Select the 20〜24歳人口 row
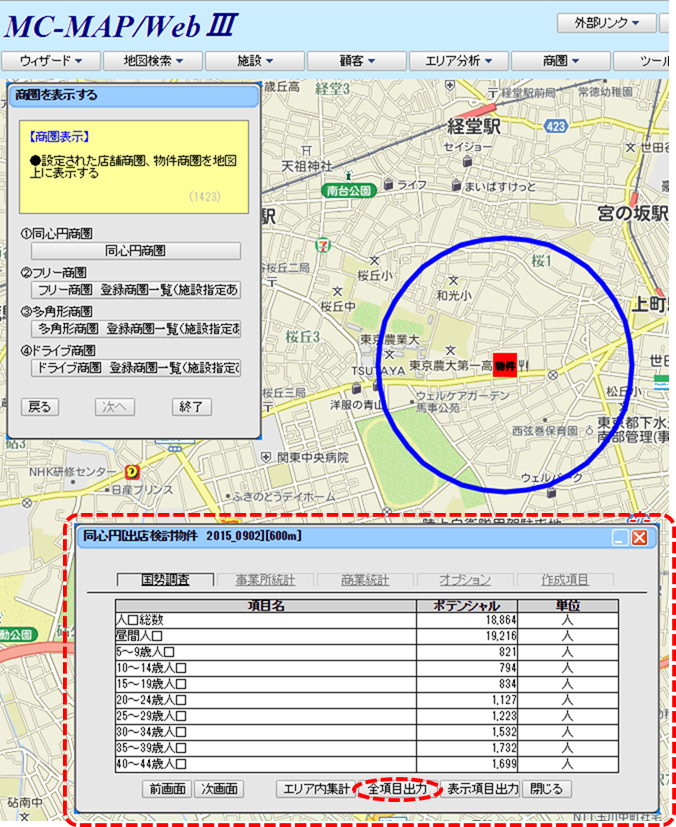This screenshot has height=827, width=676. [366, 700]
